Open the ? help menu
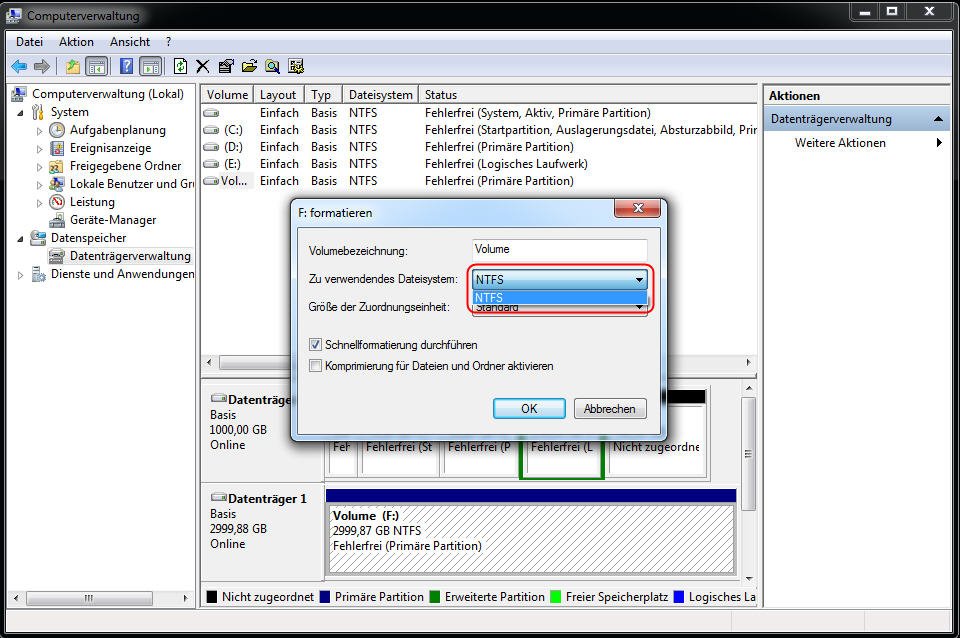This screenshot has width=960, height=638. pos(168,42)
